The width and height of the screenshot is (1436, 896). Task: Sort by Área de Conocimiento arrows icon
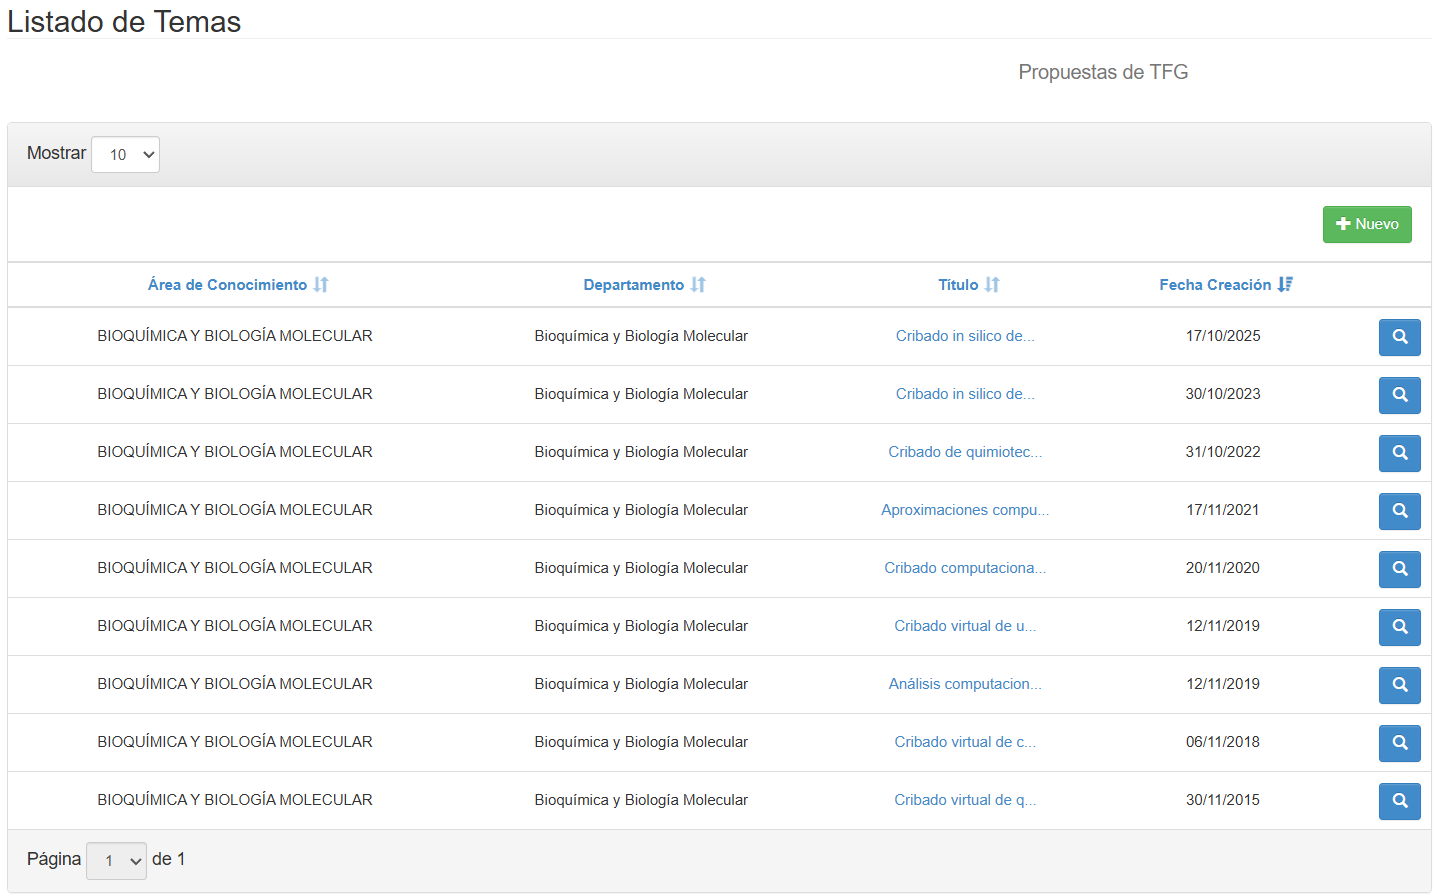click(x=321, y=285)
